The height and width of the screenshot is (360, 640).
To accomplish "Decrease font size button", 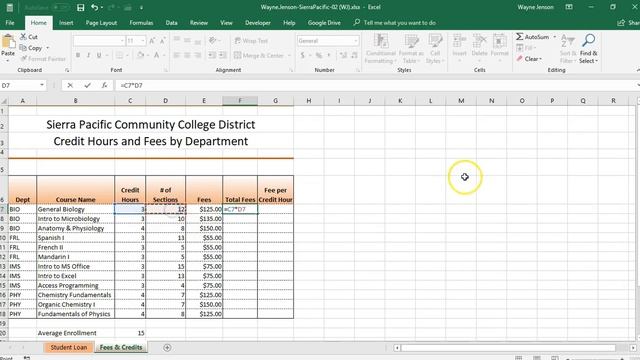I will click(162, 41).
